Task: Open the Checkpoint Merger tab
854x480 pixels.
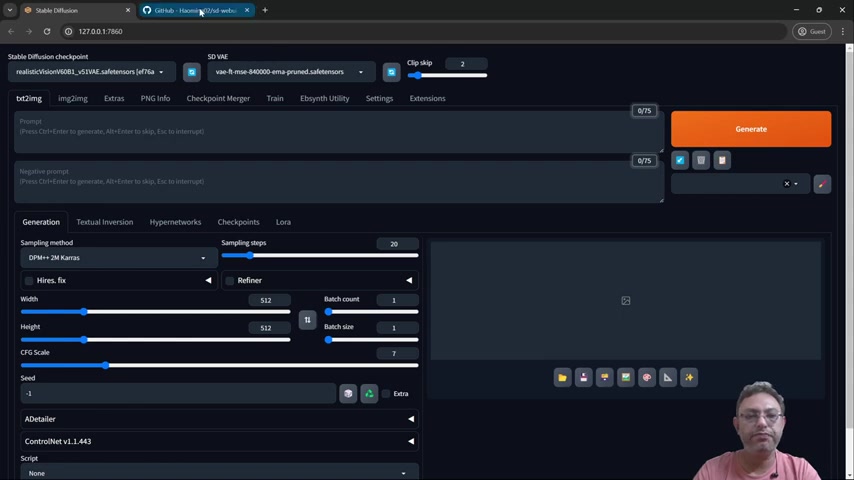Action: pyautogui.click(x=218, y=99)
